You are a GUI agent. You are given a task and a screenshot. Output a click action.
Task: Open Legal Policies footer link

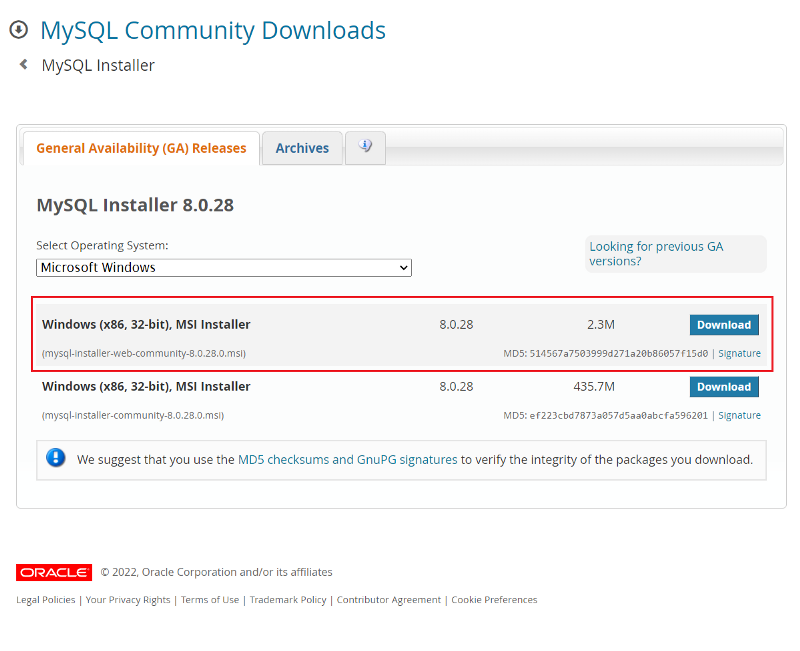click(x=45, y=599)
